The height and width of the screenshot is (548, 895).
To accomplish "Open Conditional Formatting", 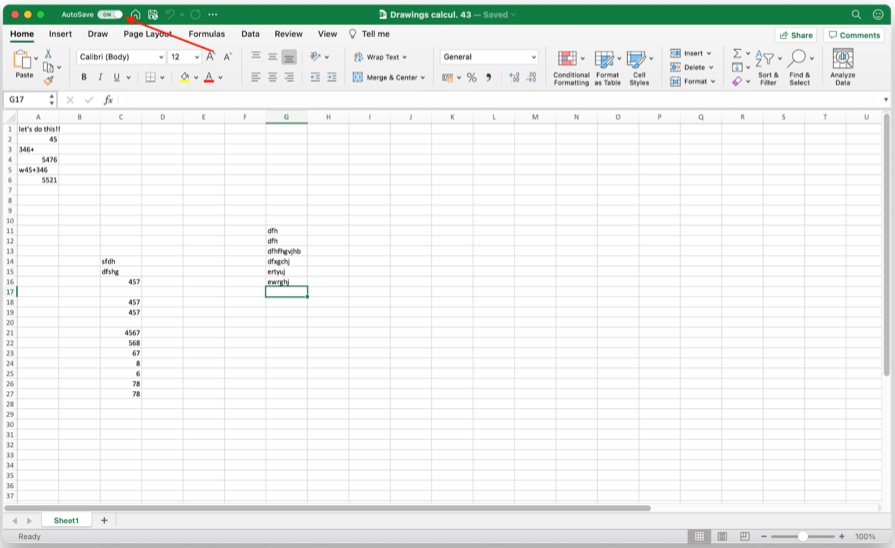I will coord(571,66).
